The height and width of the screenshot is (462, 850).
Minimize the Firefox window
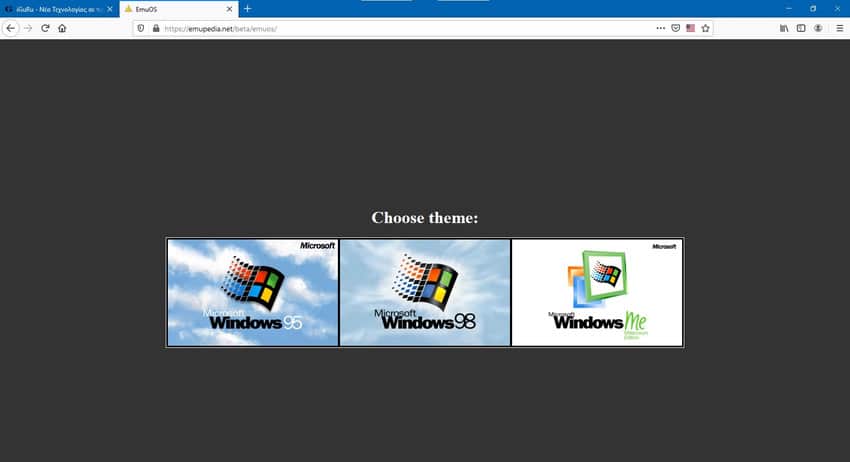tap(789, 9)
